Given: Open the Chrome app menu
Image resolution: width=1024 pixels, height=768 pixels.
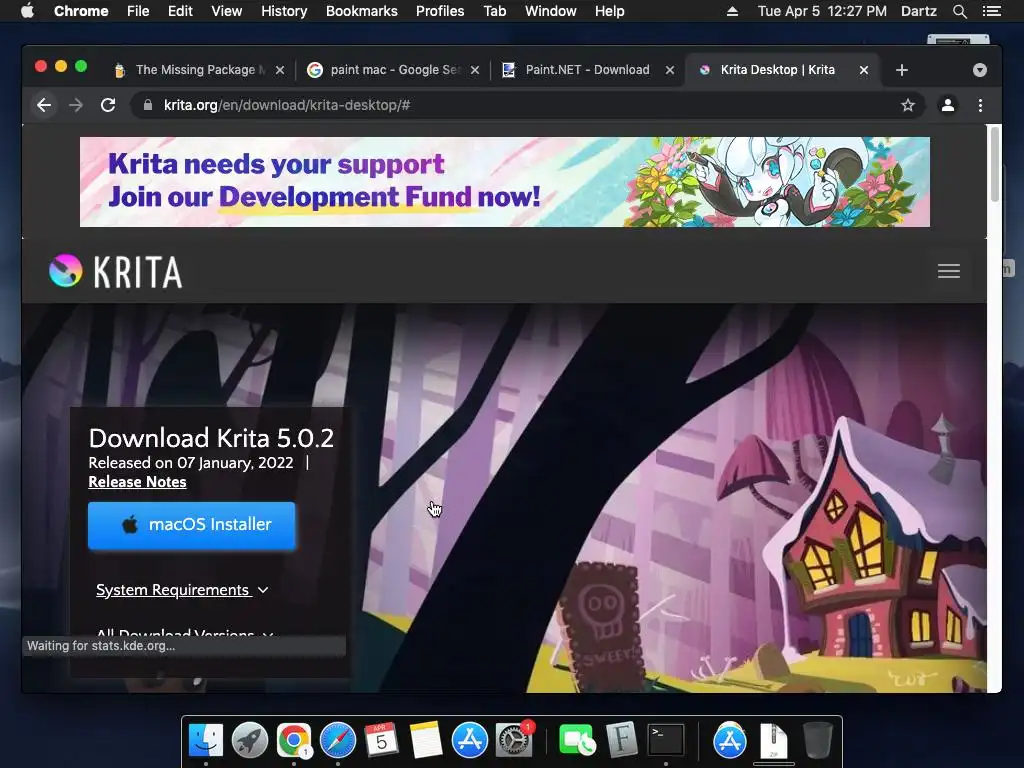Looking at the screenshot, I should coord(81,11).
